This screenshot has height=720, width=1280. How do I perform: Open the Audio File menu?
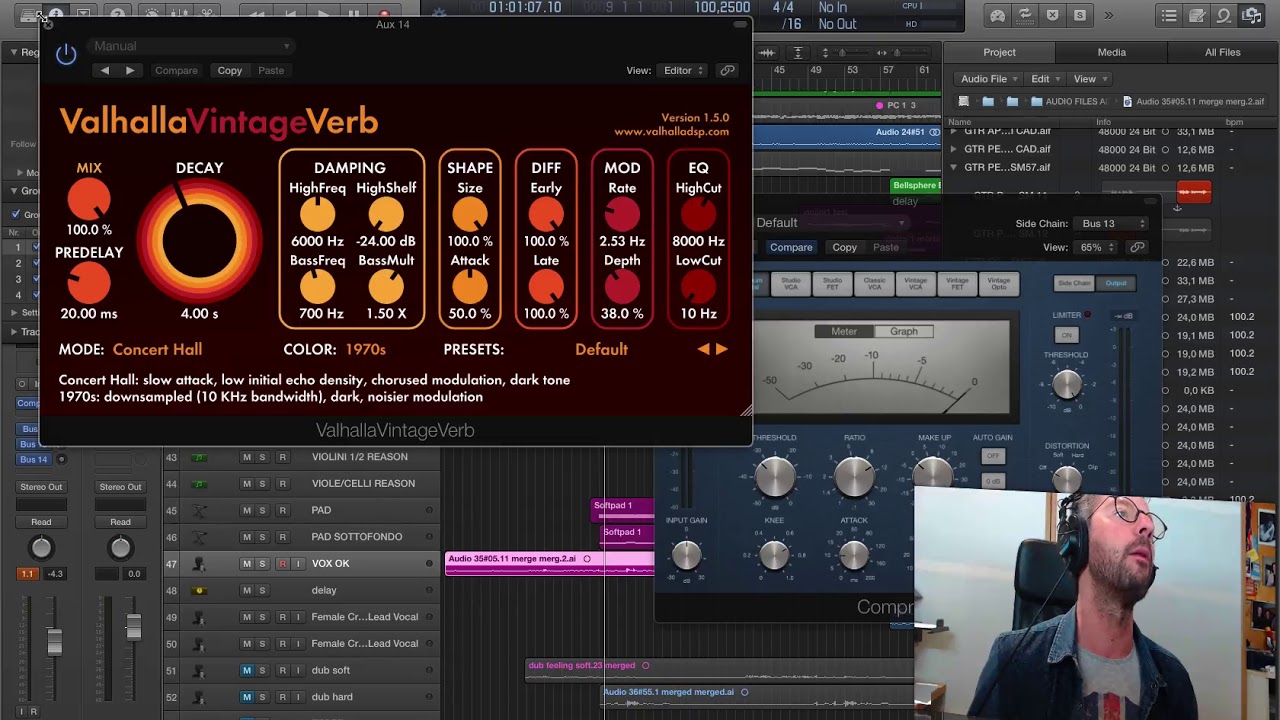coord(989,79)
